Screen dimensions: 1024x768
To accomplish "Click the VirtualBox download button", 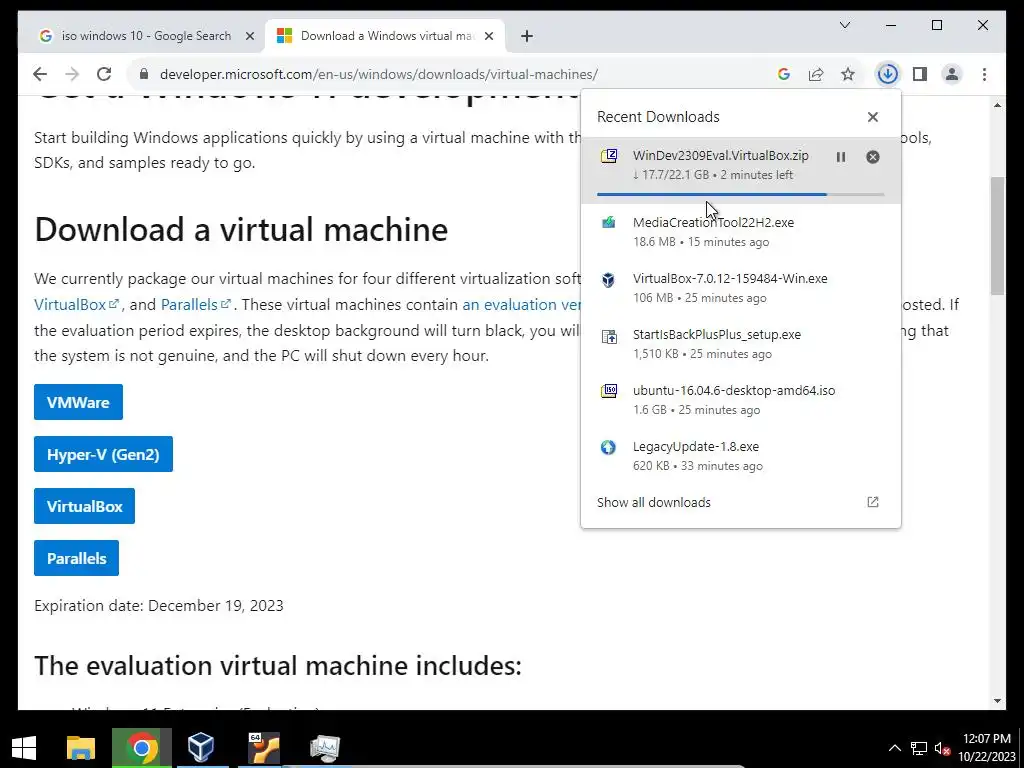I will coord(84,506).
